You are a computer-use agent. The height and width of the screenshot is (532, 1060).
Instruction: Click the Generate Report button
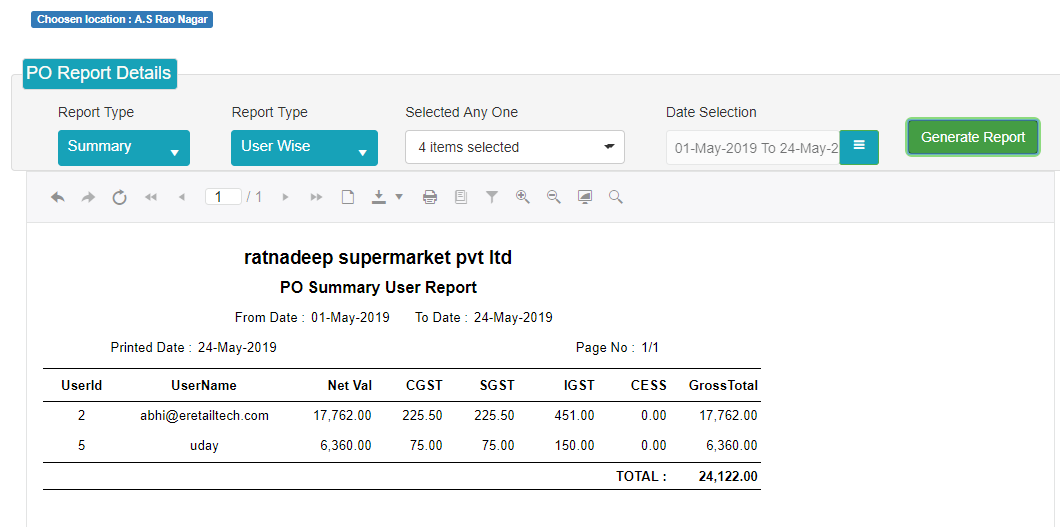[x=973, y=137]
